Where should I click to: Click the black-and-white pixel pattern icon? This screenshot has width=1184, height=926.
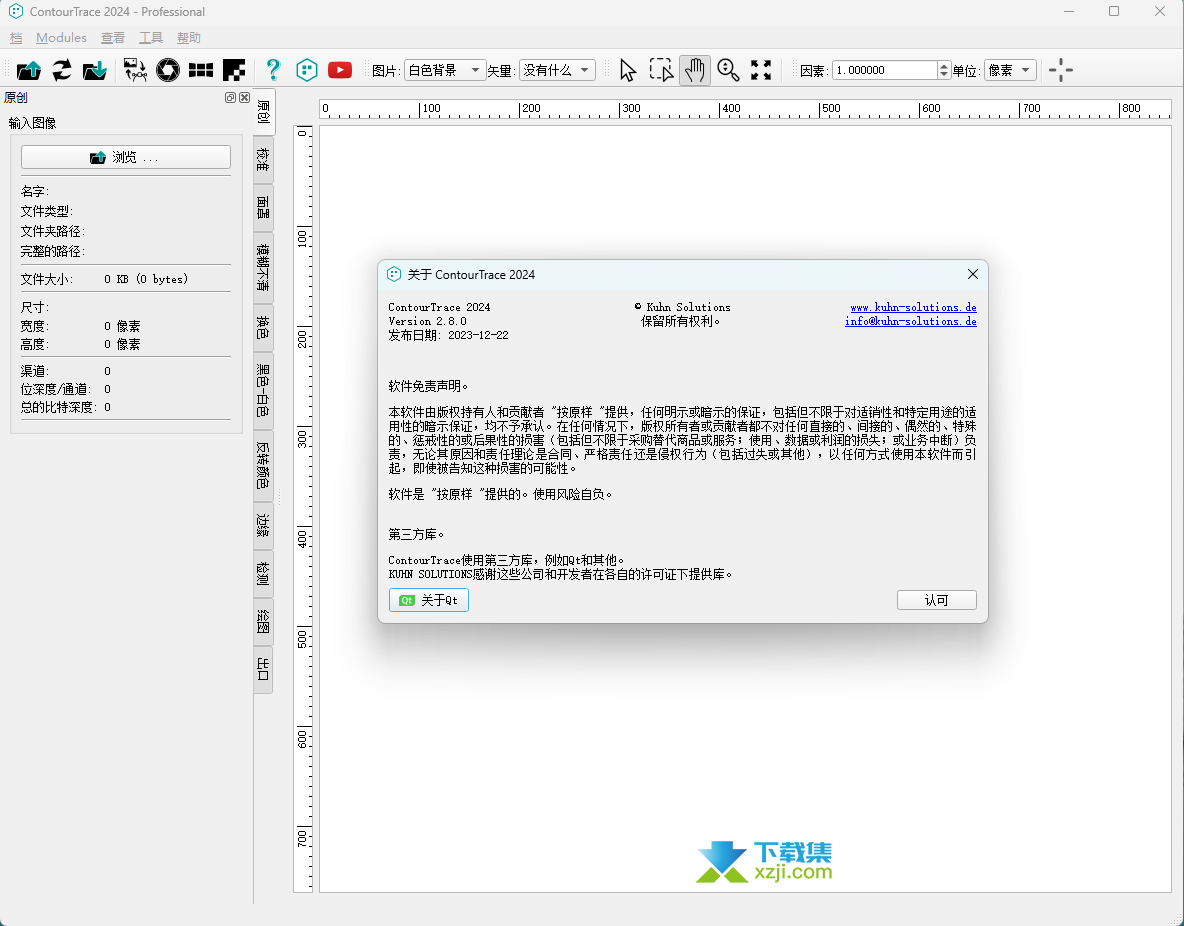pos(234,70)
